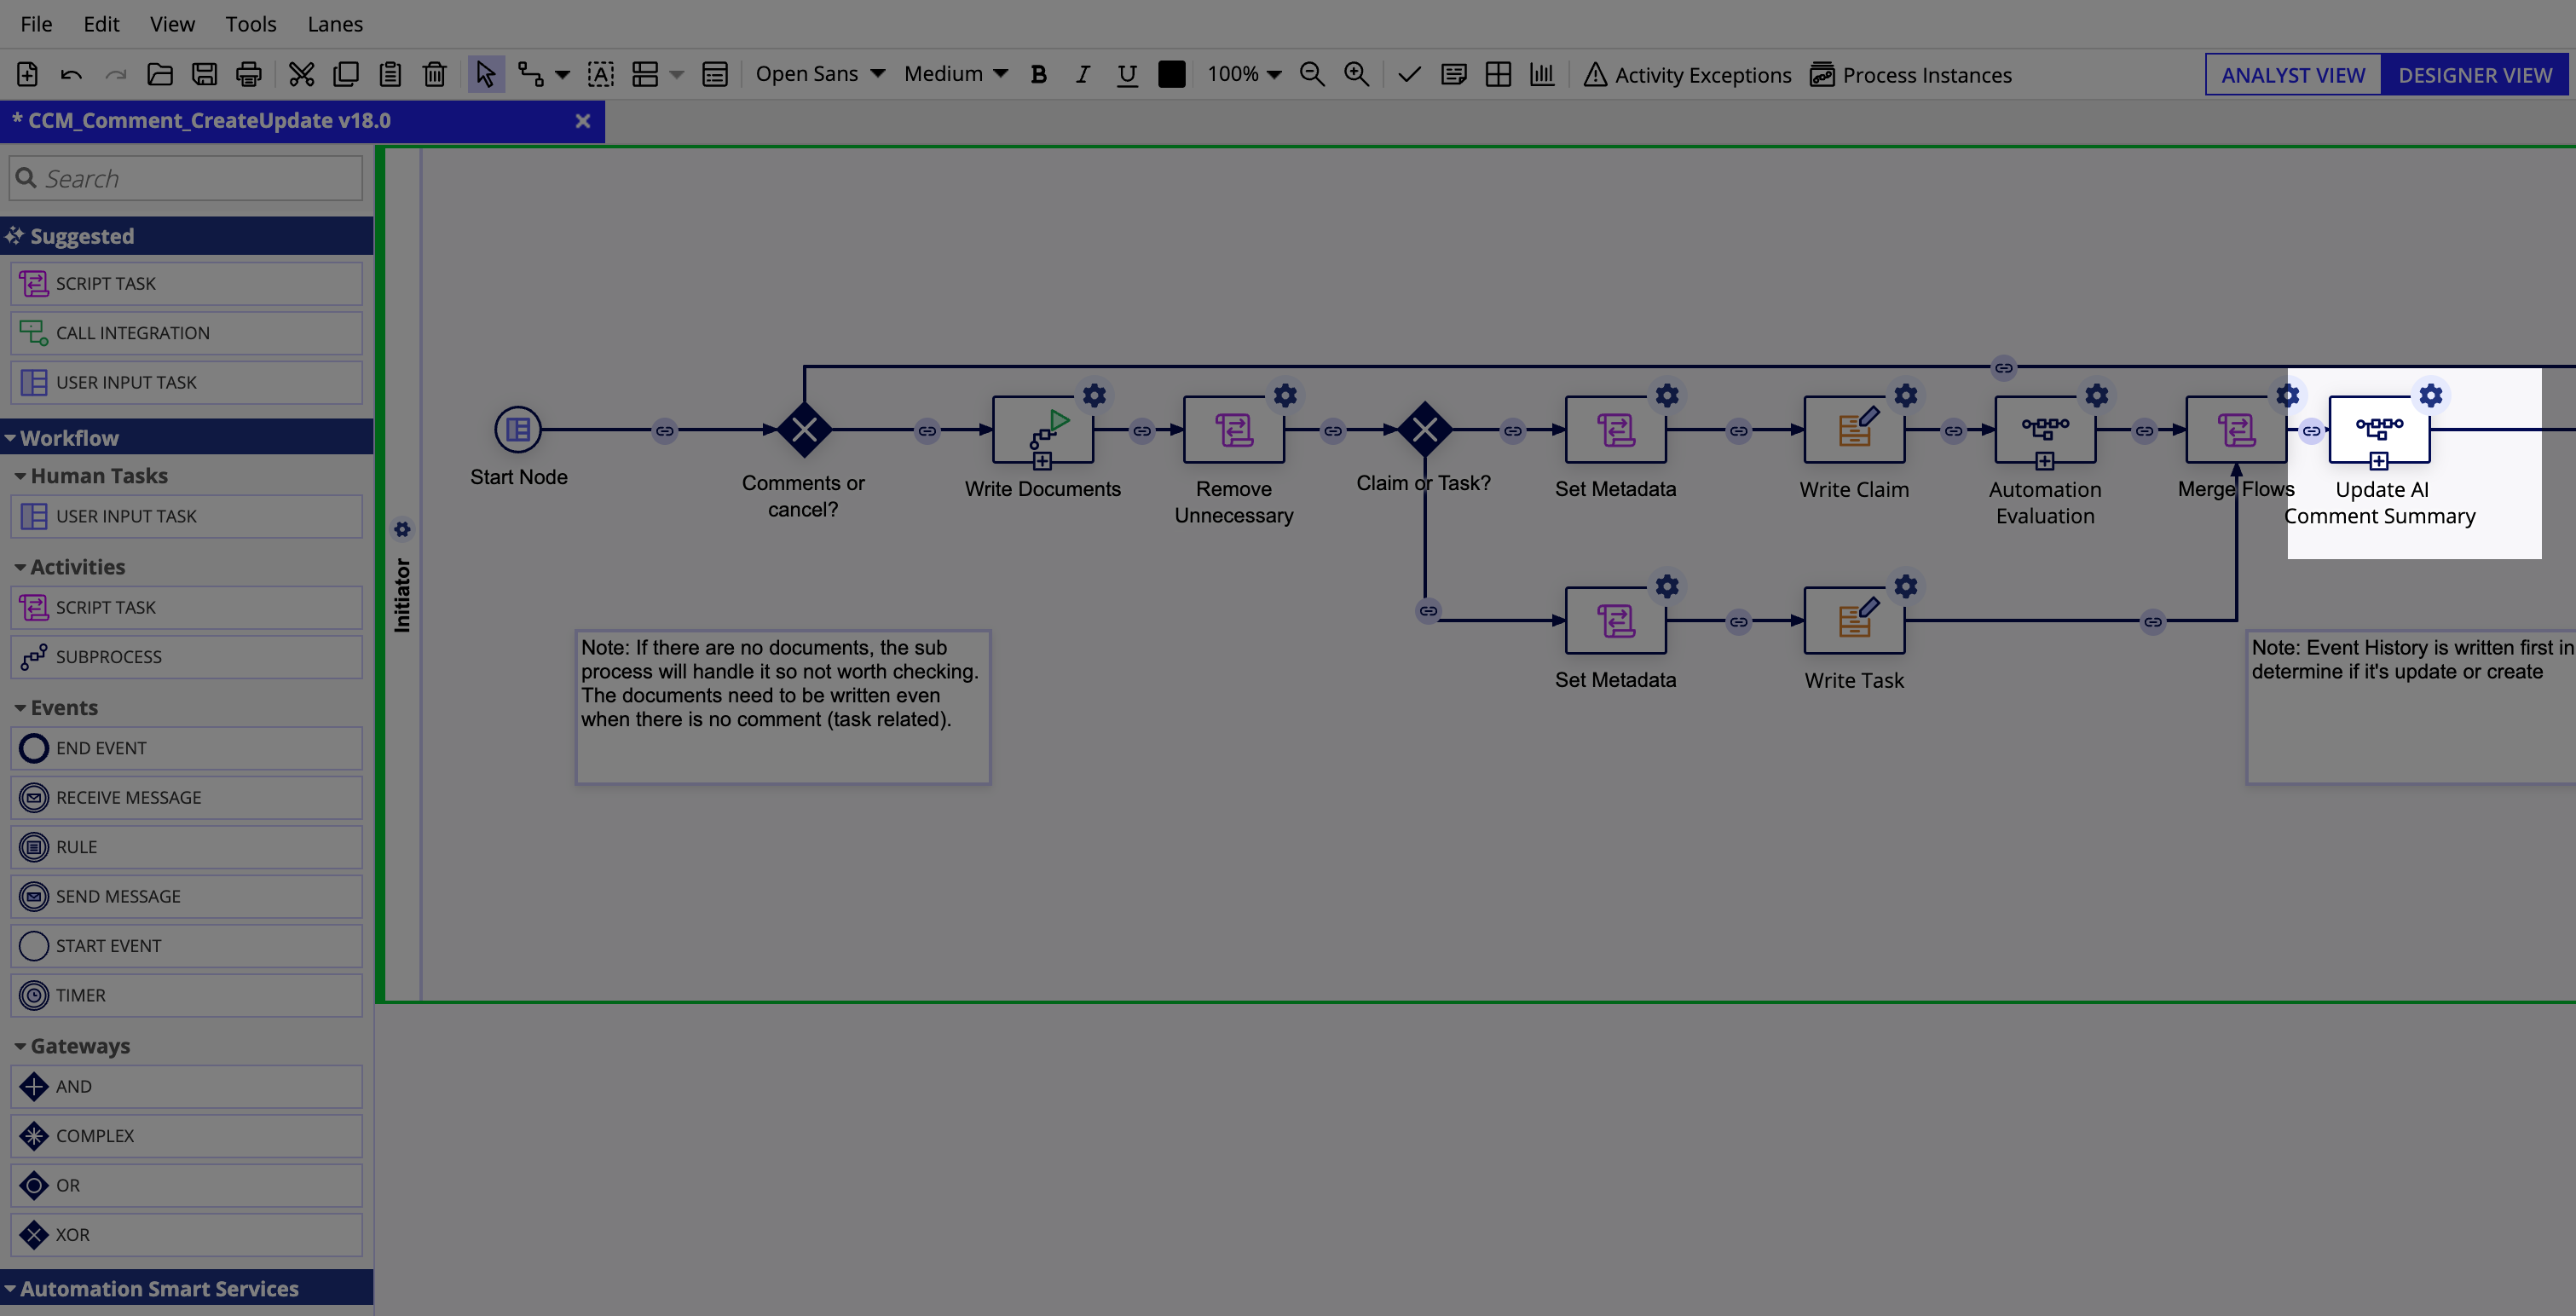Click the Undo toolbar icon

tap(71, 74)
